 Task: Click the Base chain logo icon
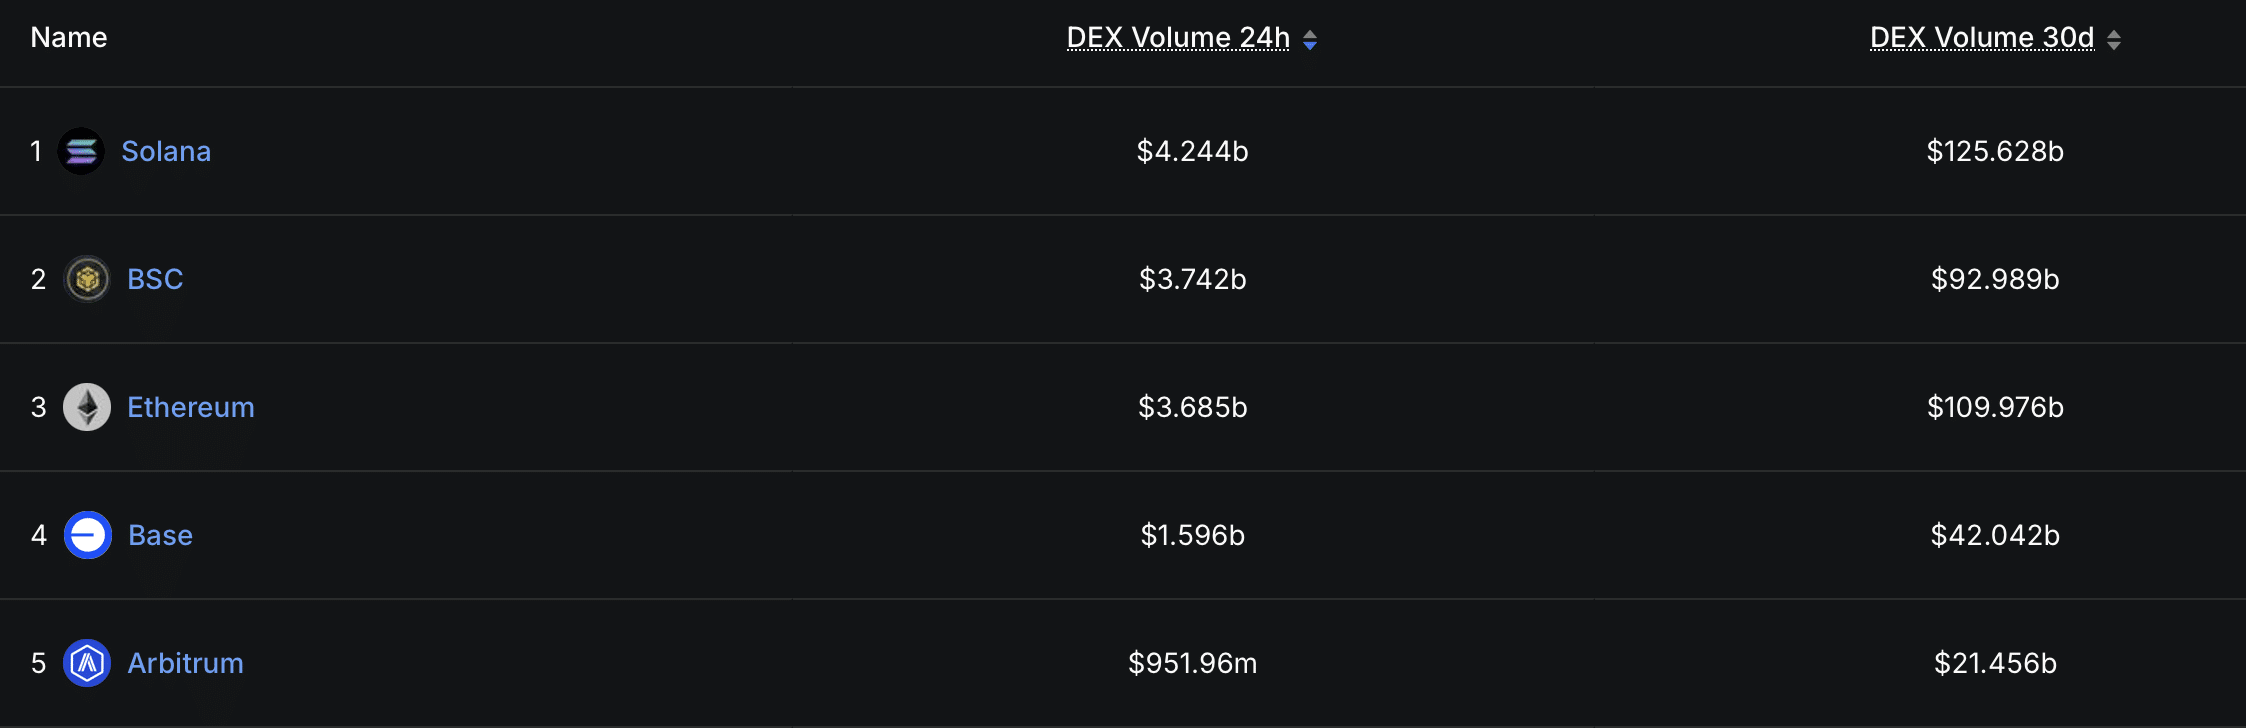tap(88, 535)
